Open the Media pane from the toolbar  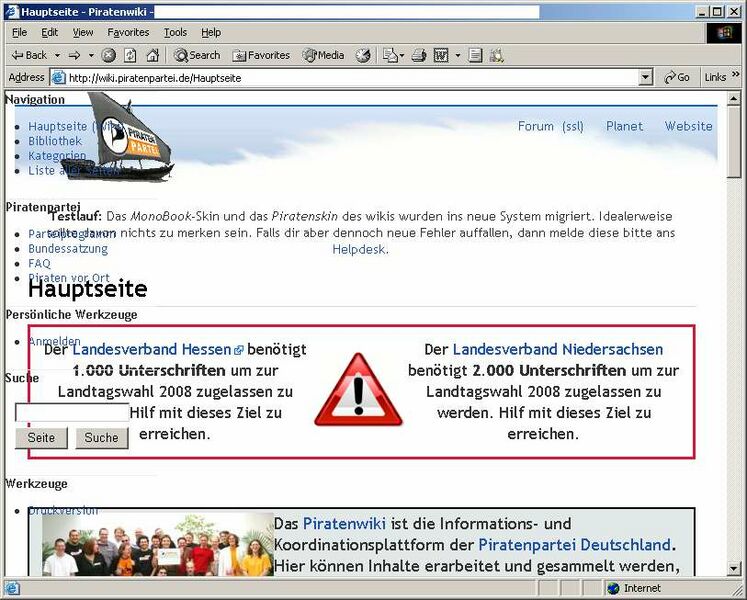(323, 55)
